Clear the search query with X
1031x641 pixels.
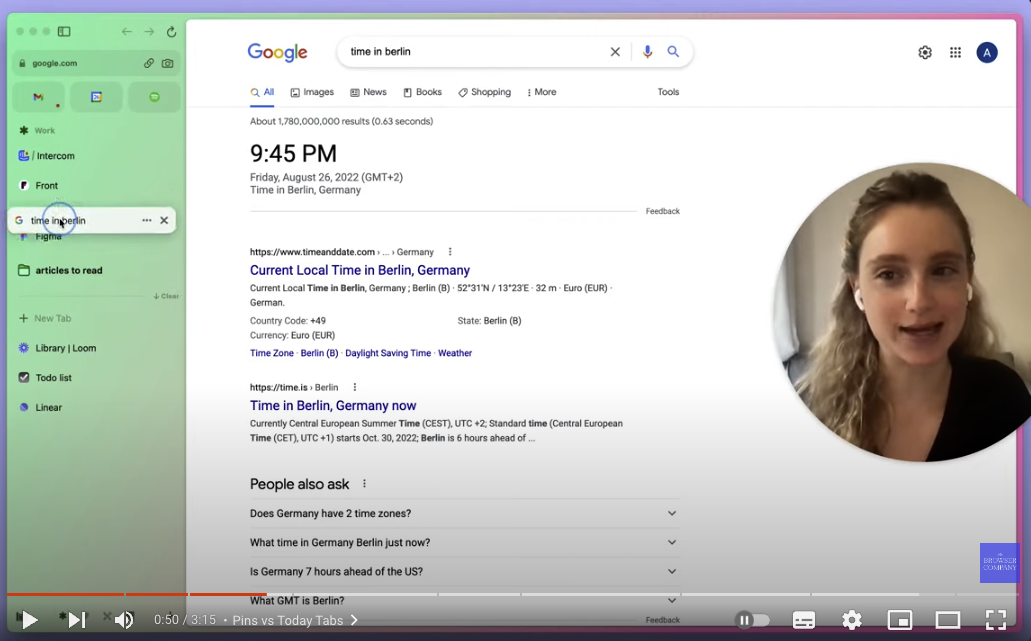pos(615,51)
